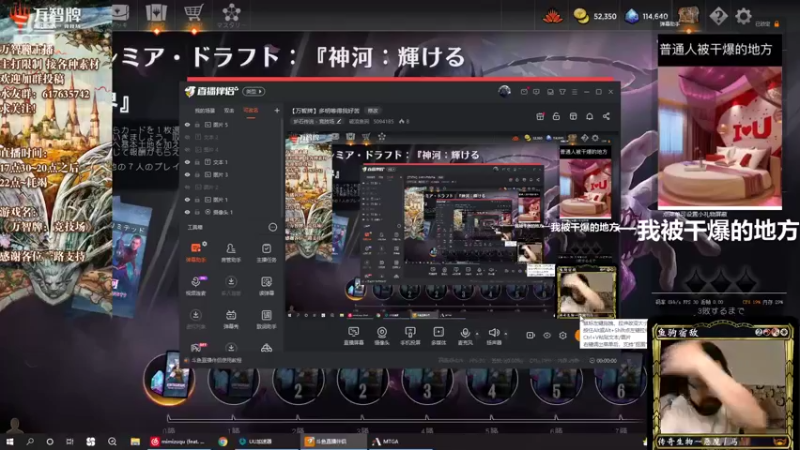Toggle visibility of 图片 3 layer

point(187,174)
